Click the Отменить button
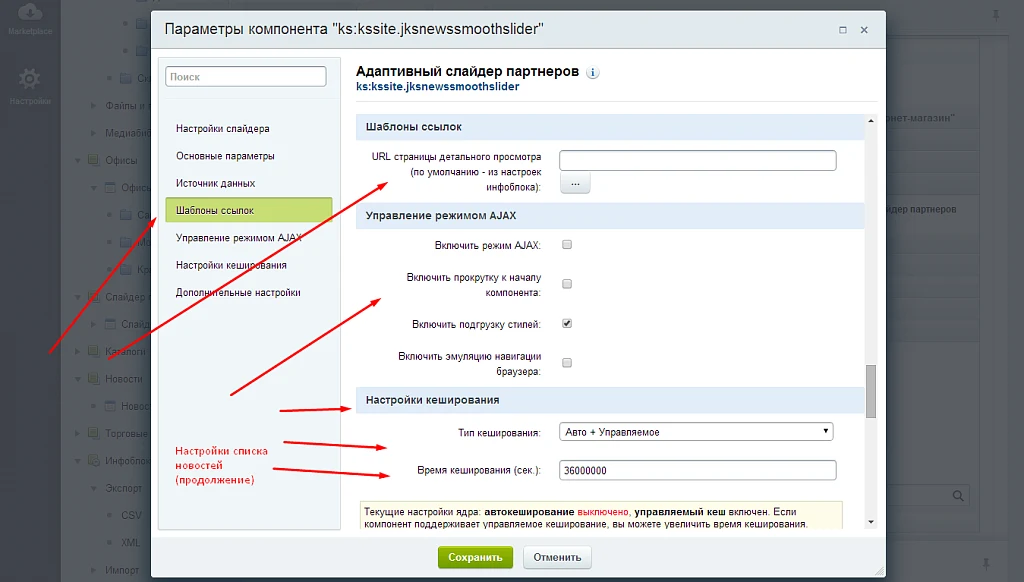Image resolution: width=1024 pixels, height=582 pixels. point(557,557)
